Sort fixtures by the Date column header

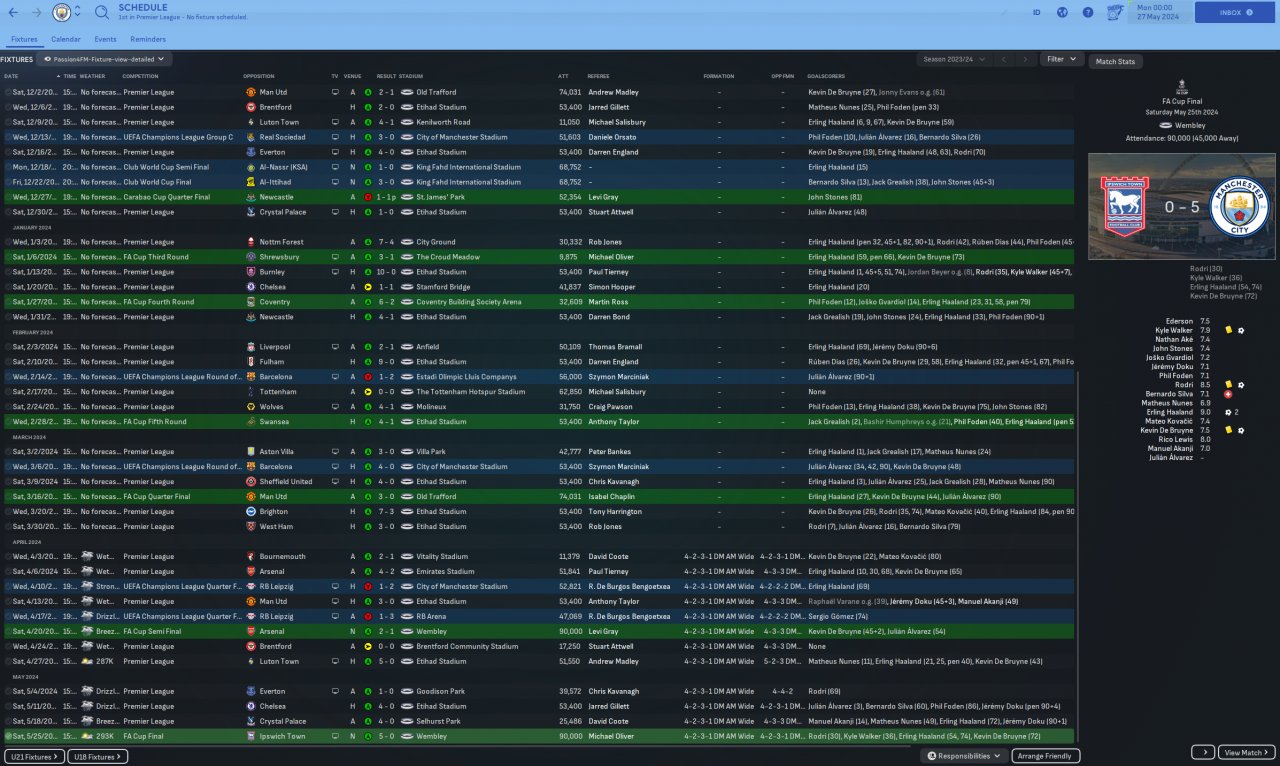[11, 76]
